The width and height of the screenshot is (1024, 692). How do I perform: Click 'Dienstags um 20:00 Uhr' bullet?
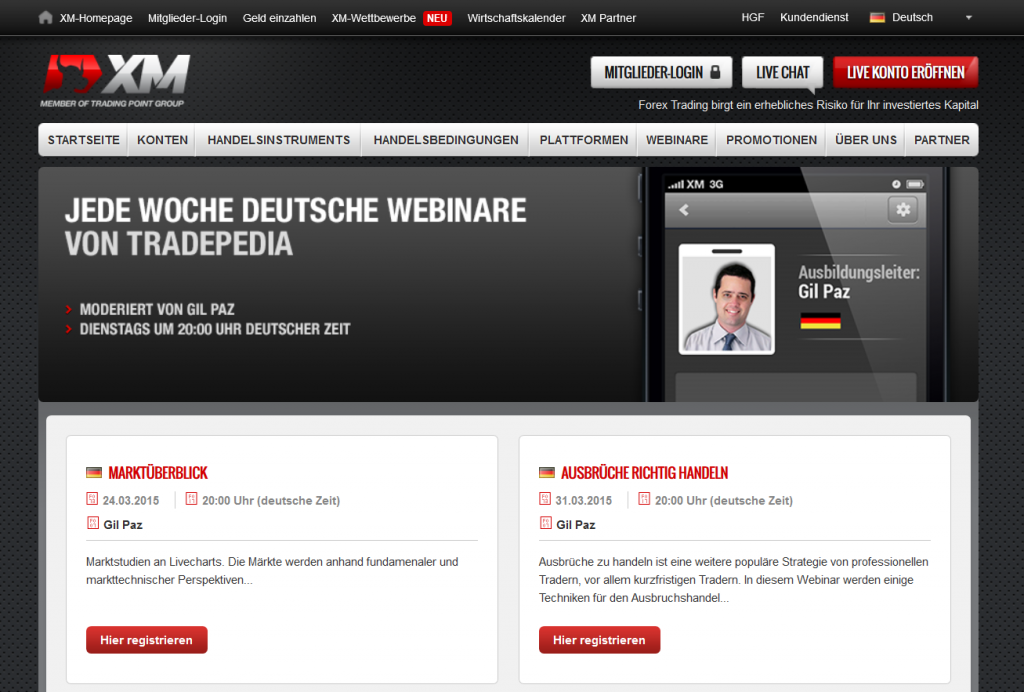click(215, 329)
